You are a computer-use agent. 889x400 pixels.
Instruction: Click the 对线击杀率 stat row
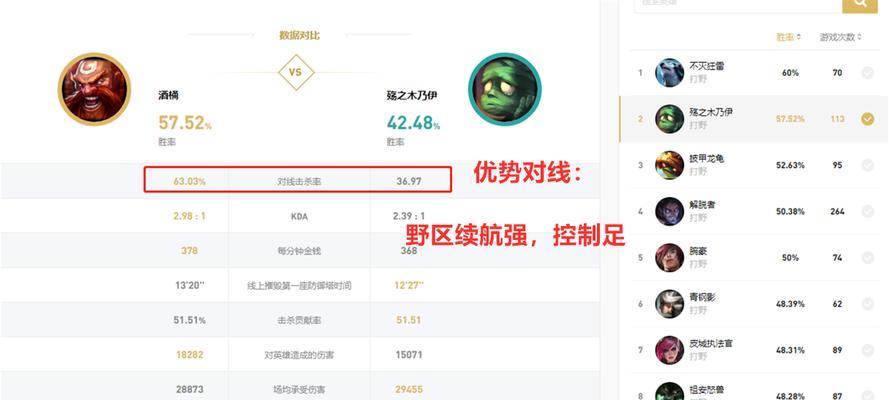tap(298, 181)
